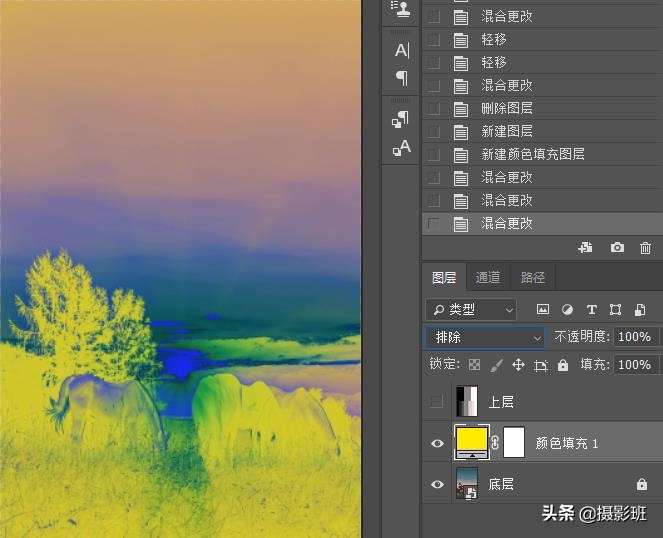The width and height of the screenshot is (663, 538).
Task: Switch to the 通道 tab
Action: click(x=488, y=277)
